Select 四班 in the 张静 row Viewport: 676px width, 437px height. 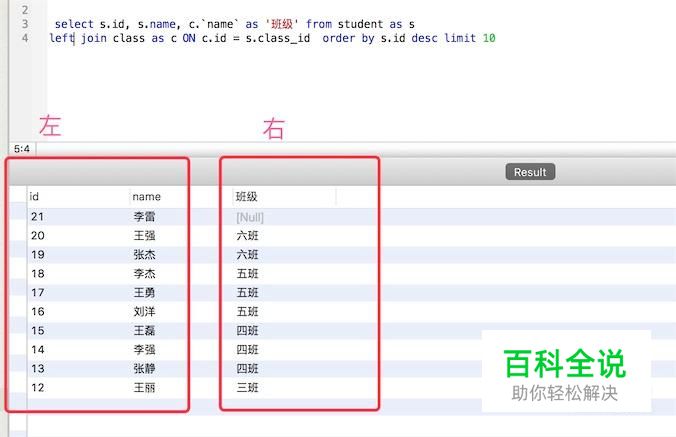pos(247,368)
